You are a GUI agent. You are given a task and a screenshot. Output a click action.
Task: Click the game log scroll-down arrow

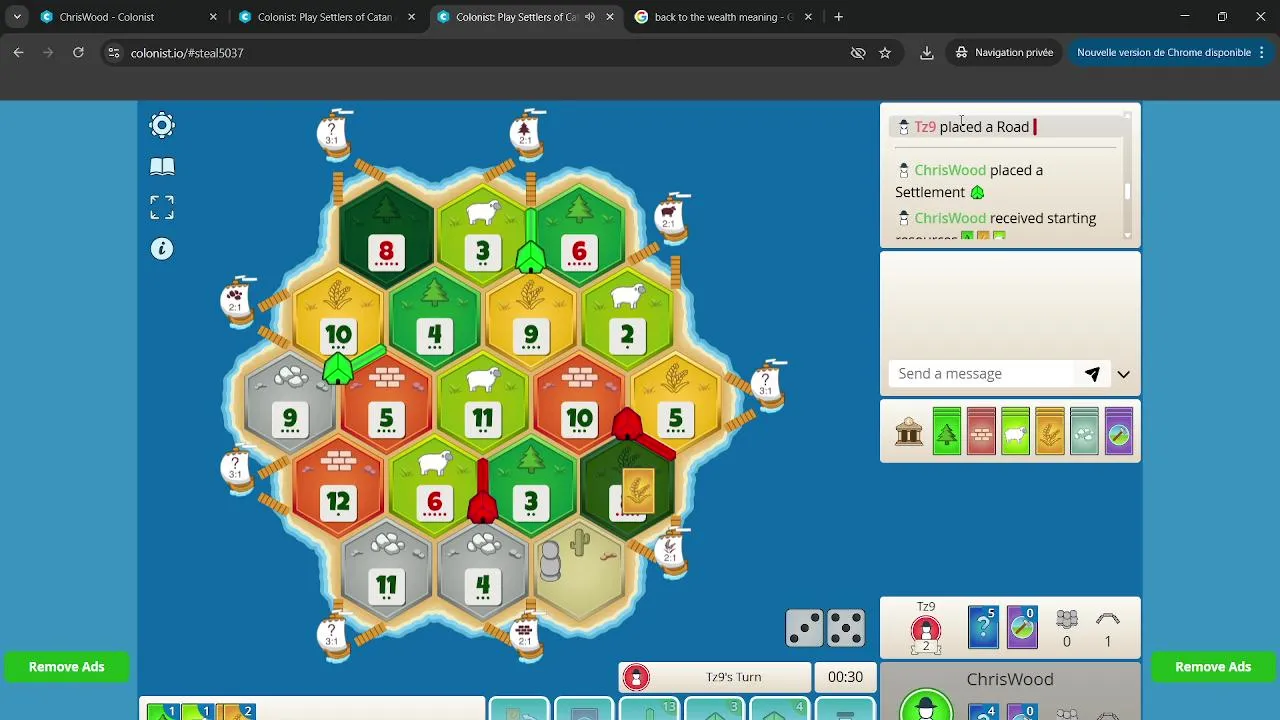1128,235
